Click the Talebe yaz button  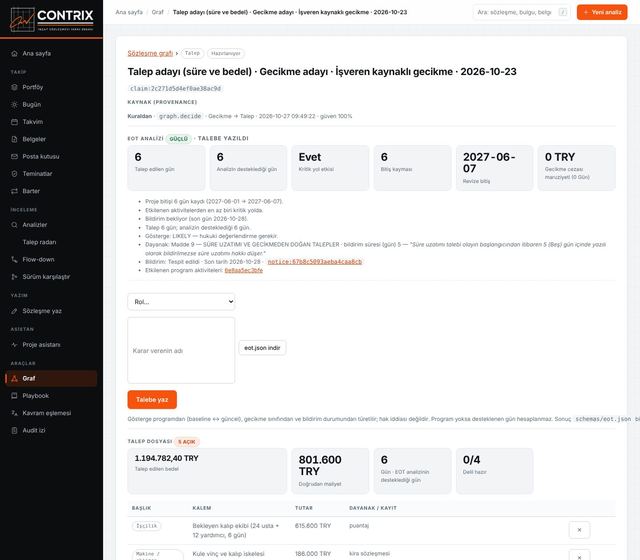point(152,400)
